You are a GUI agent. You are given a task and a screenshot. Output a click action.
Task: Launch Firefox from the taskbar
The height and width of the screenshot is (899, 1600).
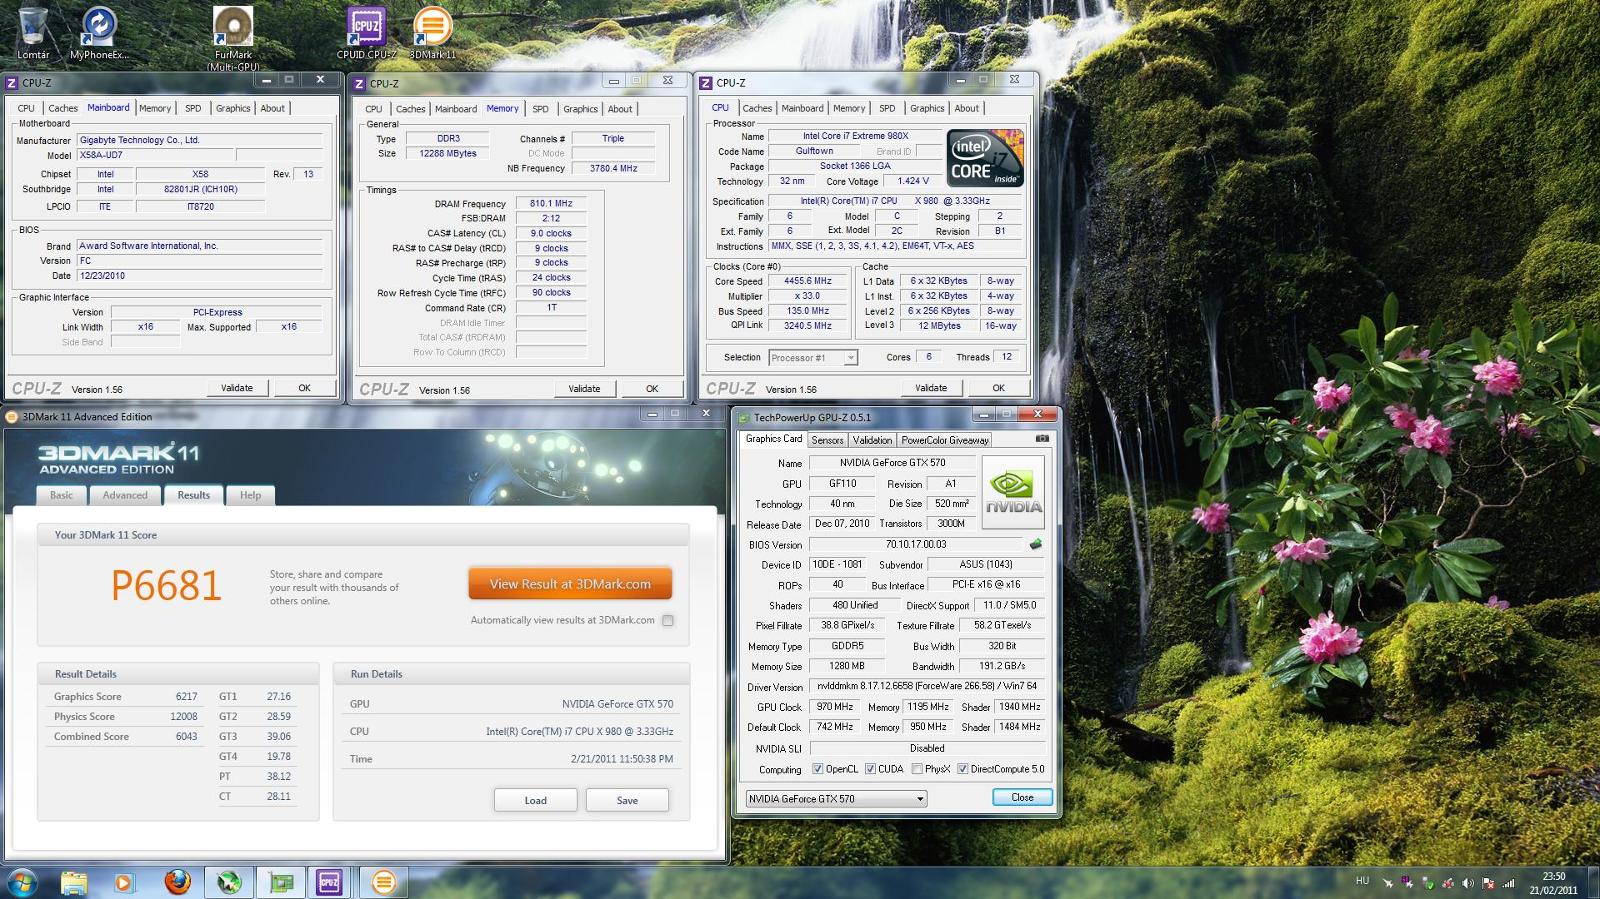(177, 882)
